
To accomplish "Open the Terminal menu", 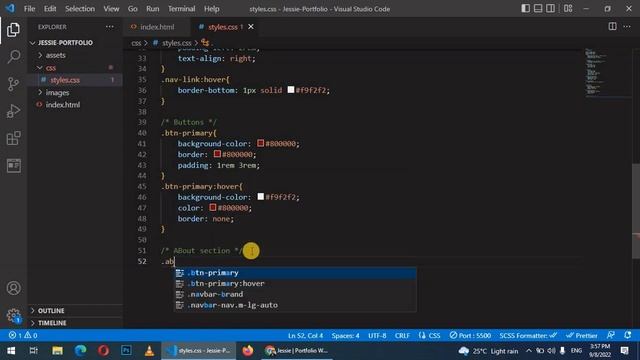I will (x=181, y=9).
